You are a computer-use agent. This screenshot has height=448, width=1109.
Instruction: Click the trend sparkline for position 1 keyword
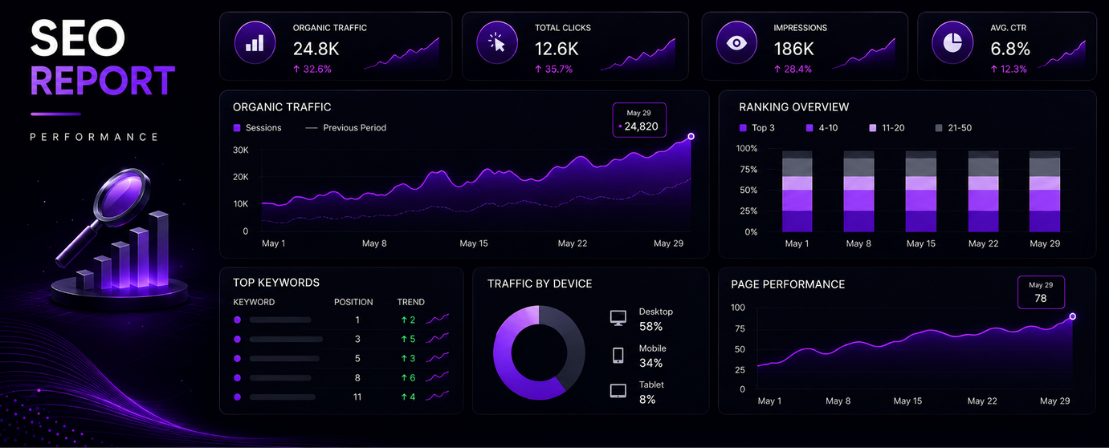point(437,319)
